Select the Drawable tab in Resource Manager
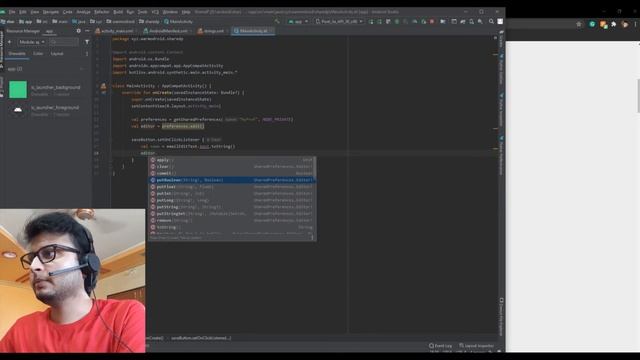 coord(17,53)
